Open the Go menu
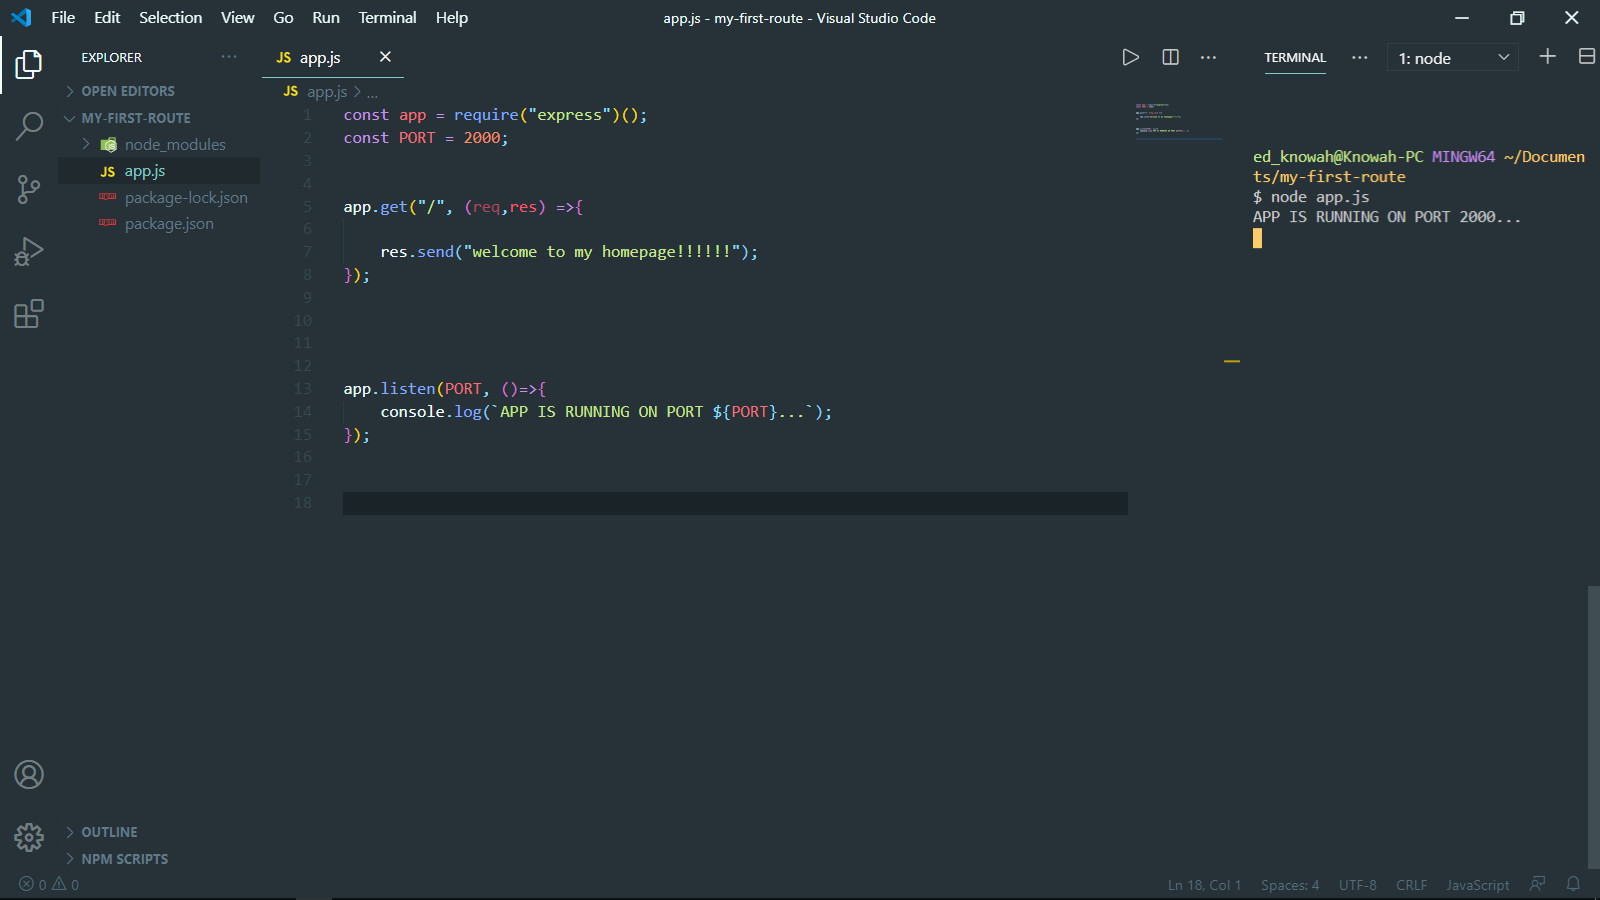 [283, 18]
